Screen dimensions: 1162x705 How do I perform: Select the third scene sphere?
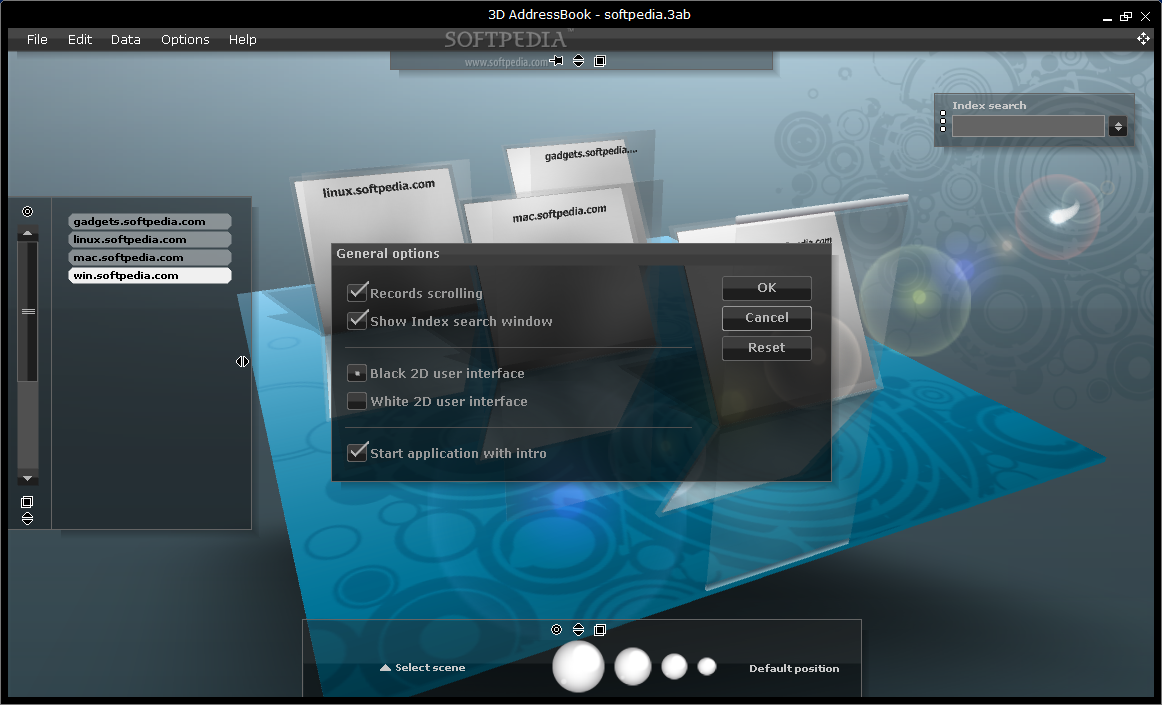point(674,666)
